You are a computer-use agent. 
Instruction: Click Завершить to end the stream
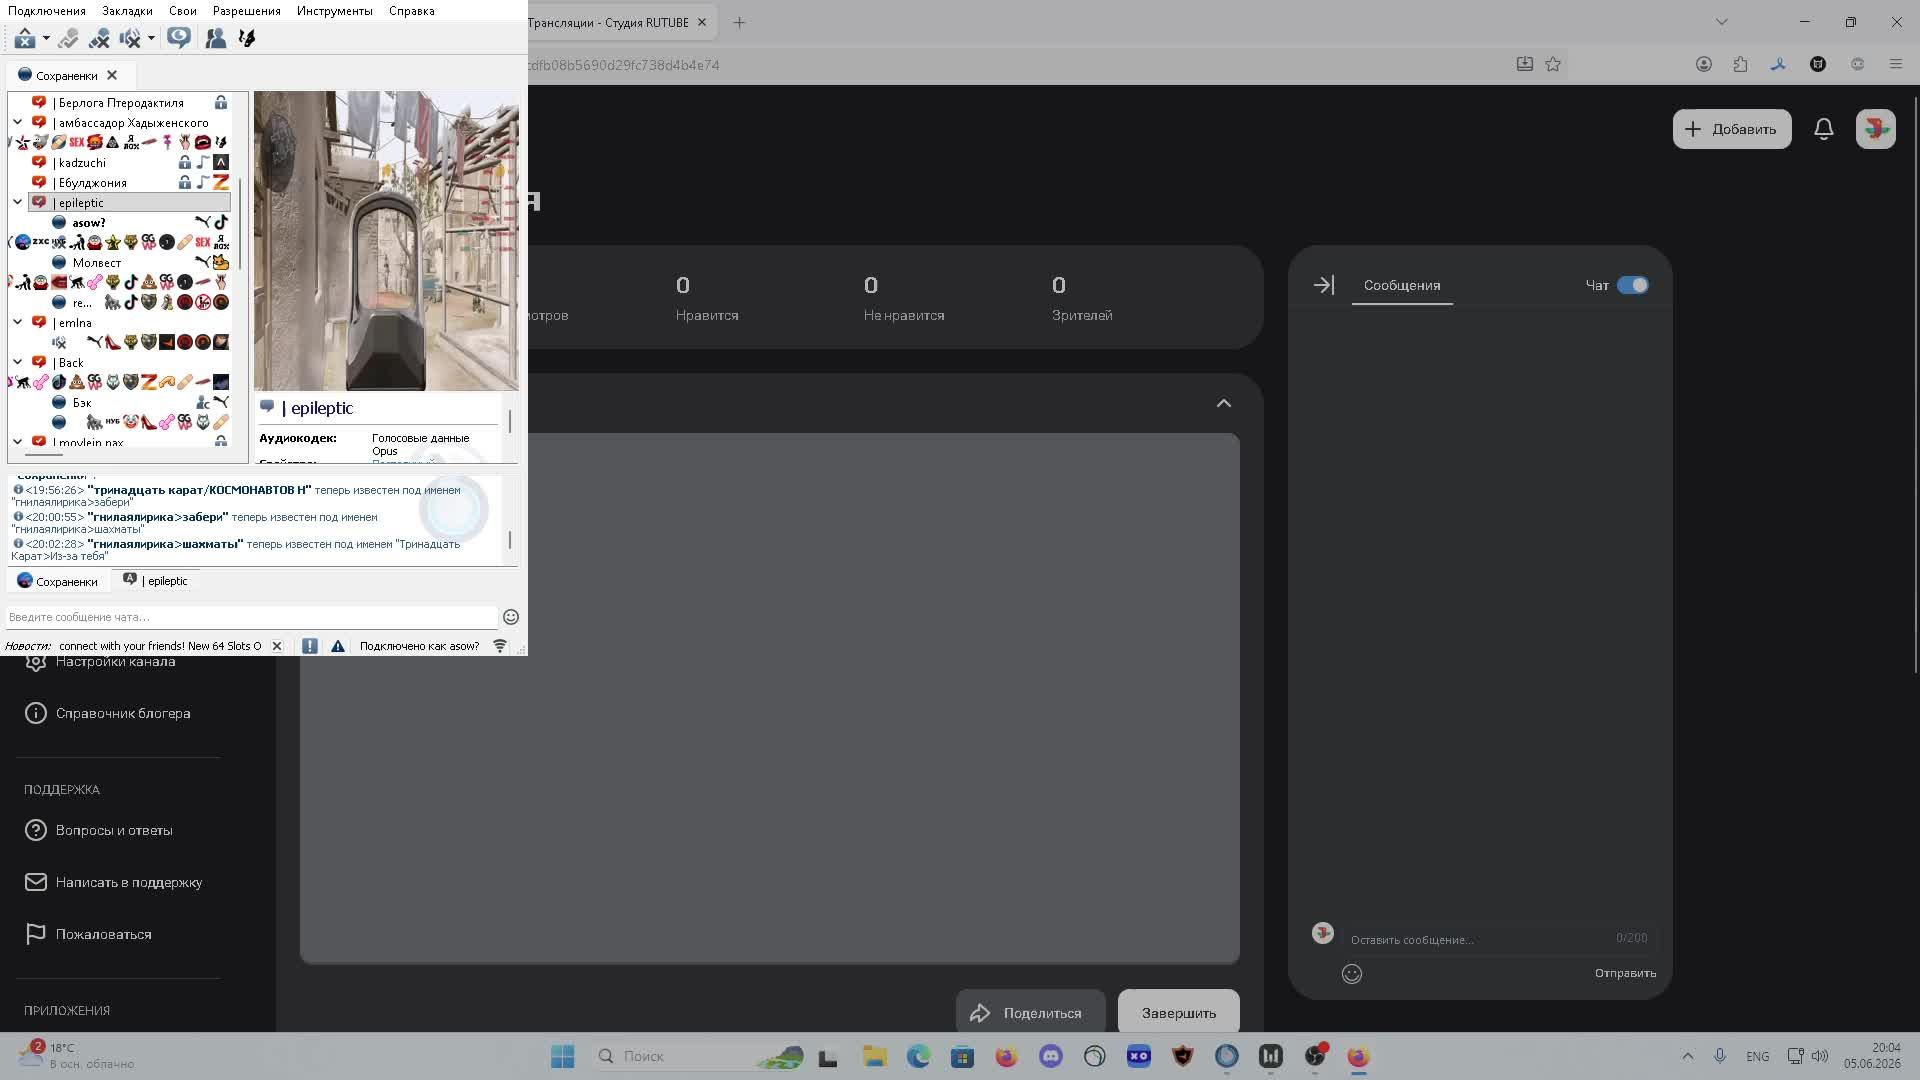click(x=1179, y=1012)
